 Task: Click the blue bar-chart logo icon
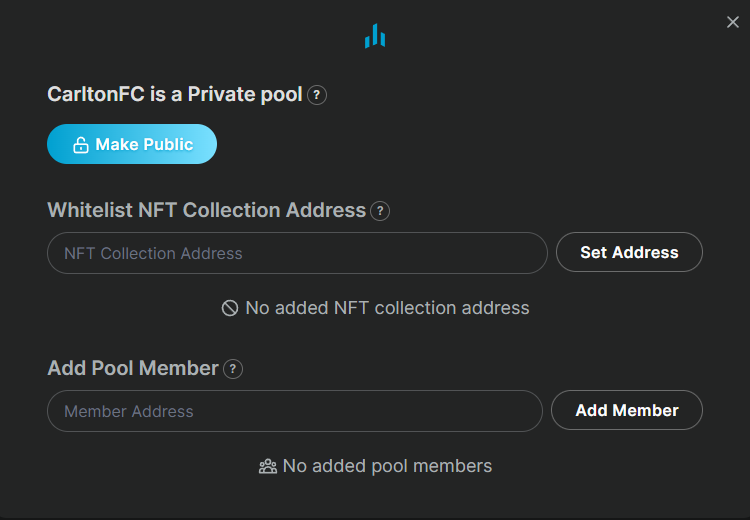[375, 37]
